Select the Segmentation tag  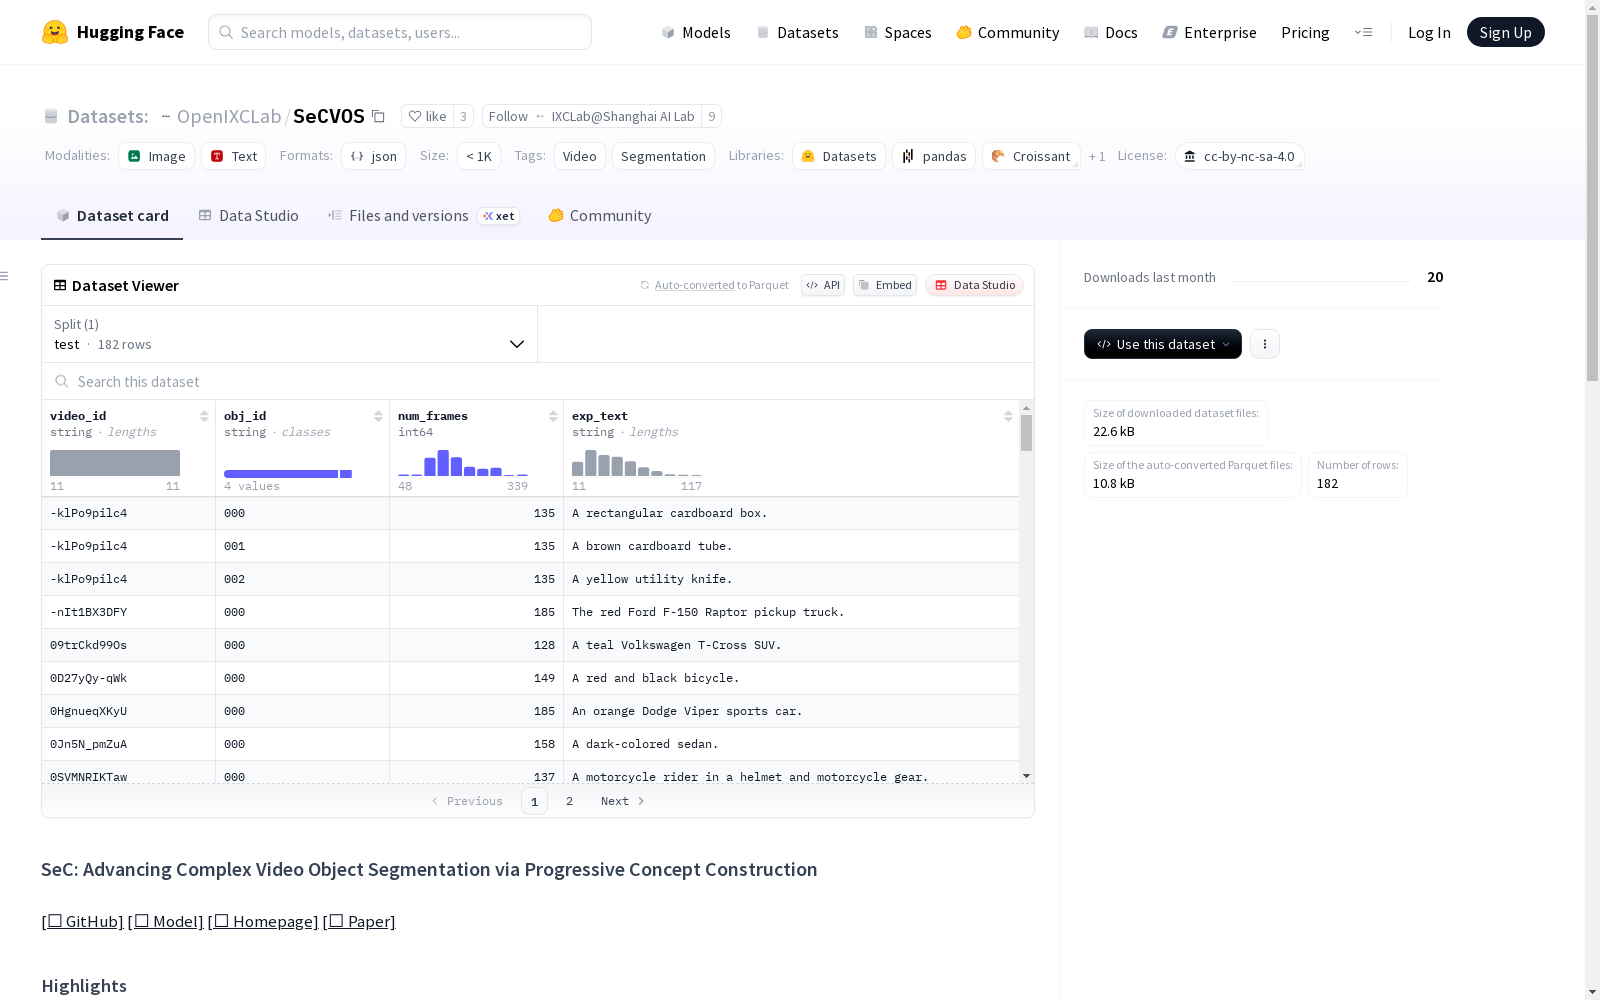(x=663, y=156)
